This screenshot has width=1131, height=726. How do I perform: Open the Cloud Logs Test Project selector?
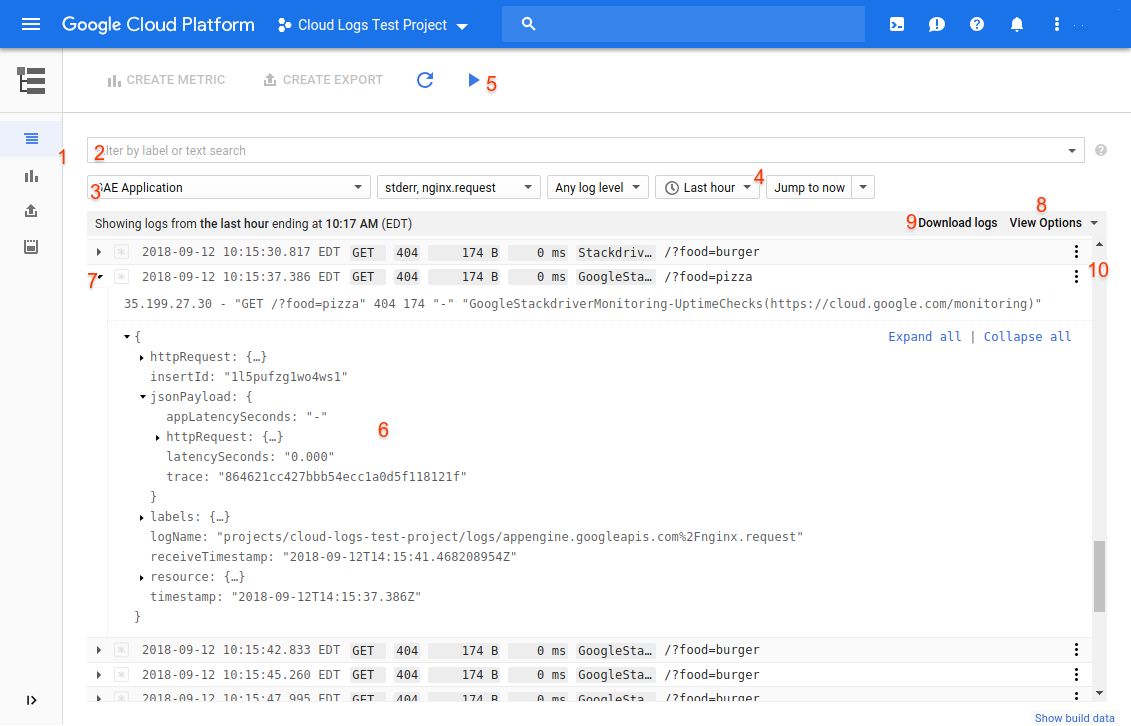372,25
